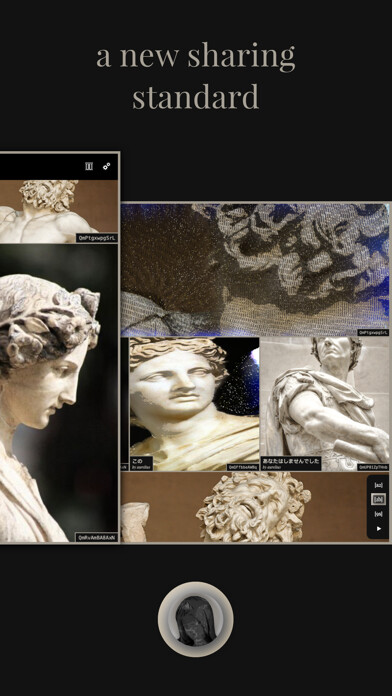Image resolution: width=392 pixels, height=696 pixels.
Task: Click the QmRvAmBA8AxN hash label
Action: coord(97,538)
